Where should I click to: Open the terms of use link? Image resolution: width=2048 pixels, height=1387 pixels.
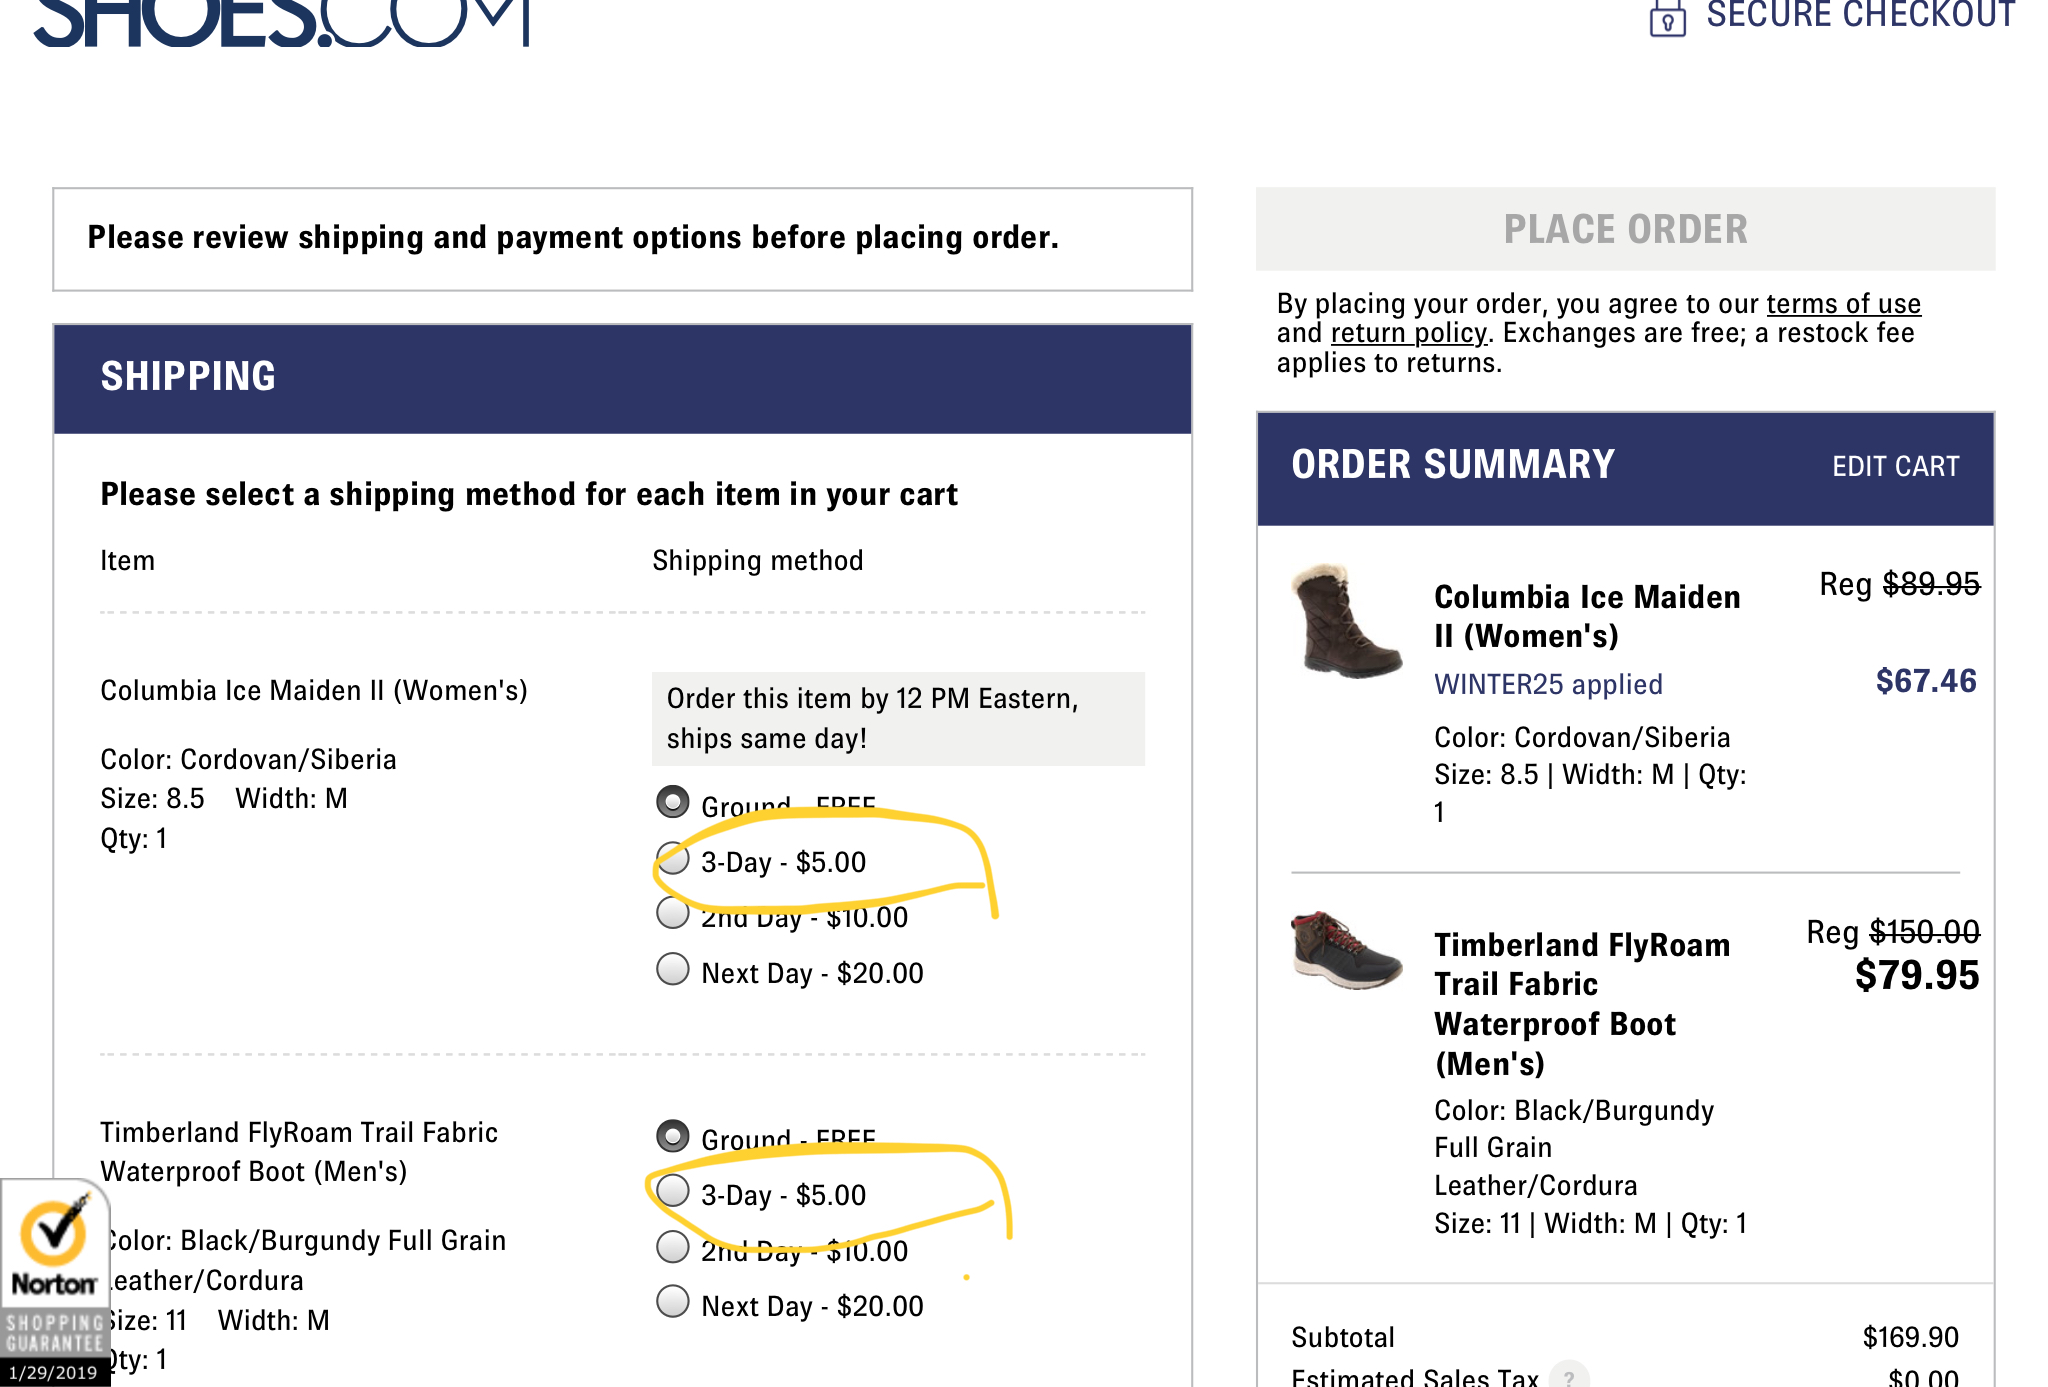1842,303
